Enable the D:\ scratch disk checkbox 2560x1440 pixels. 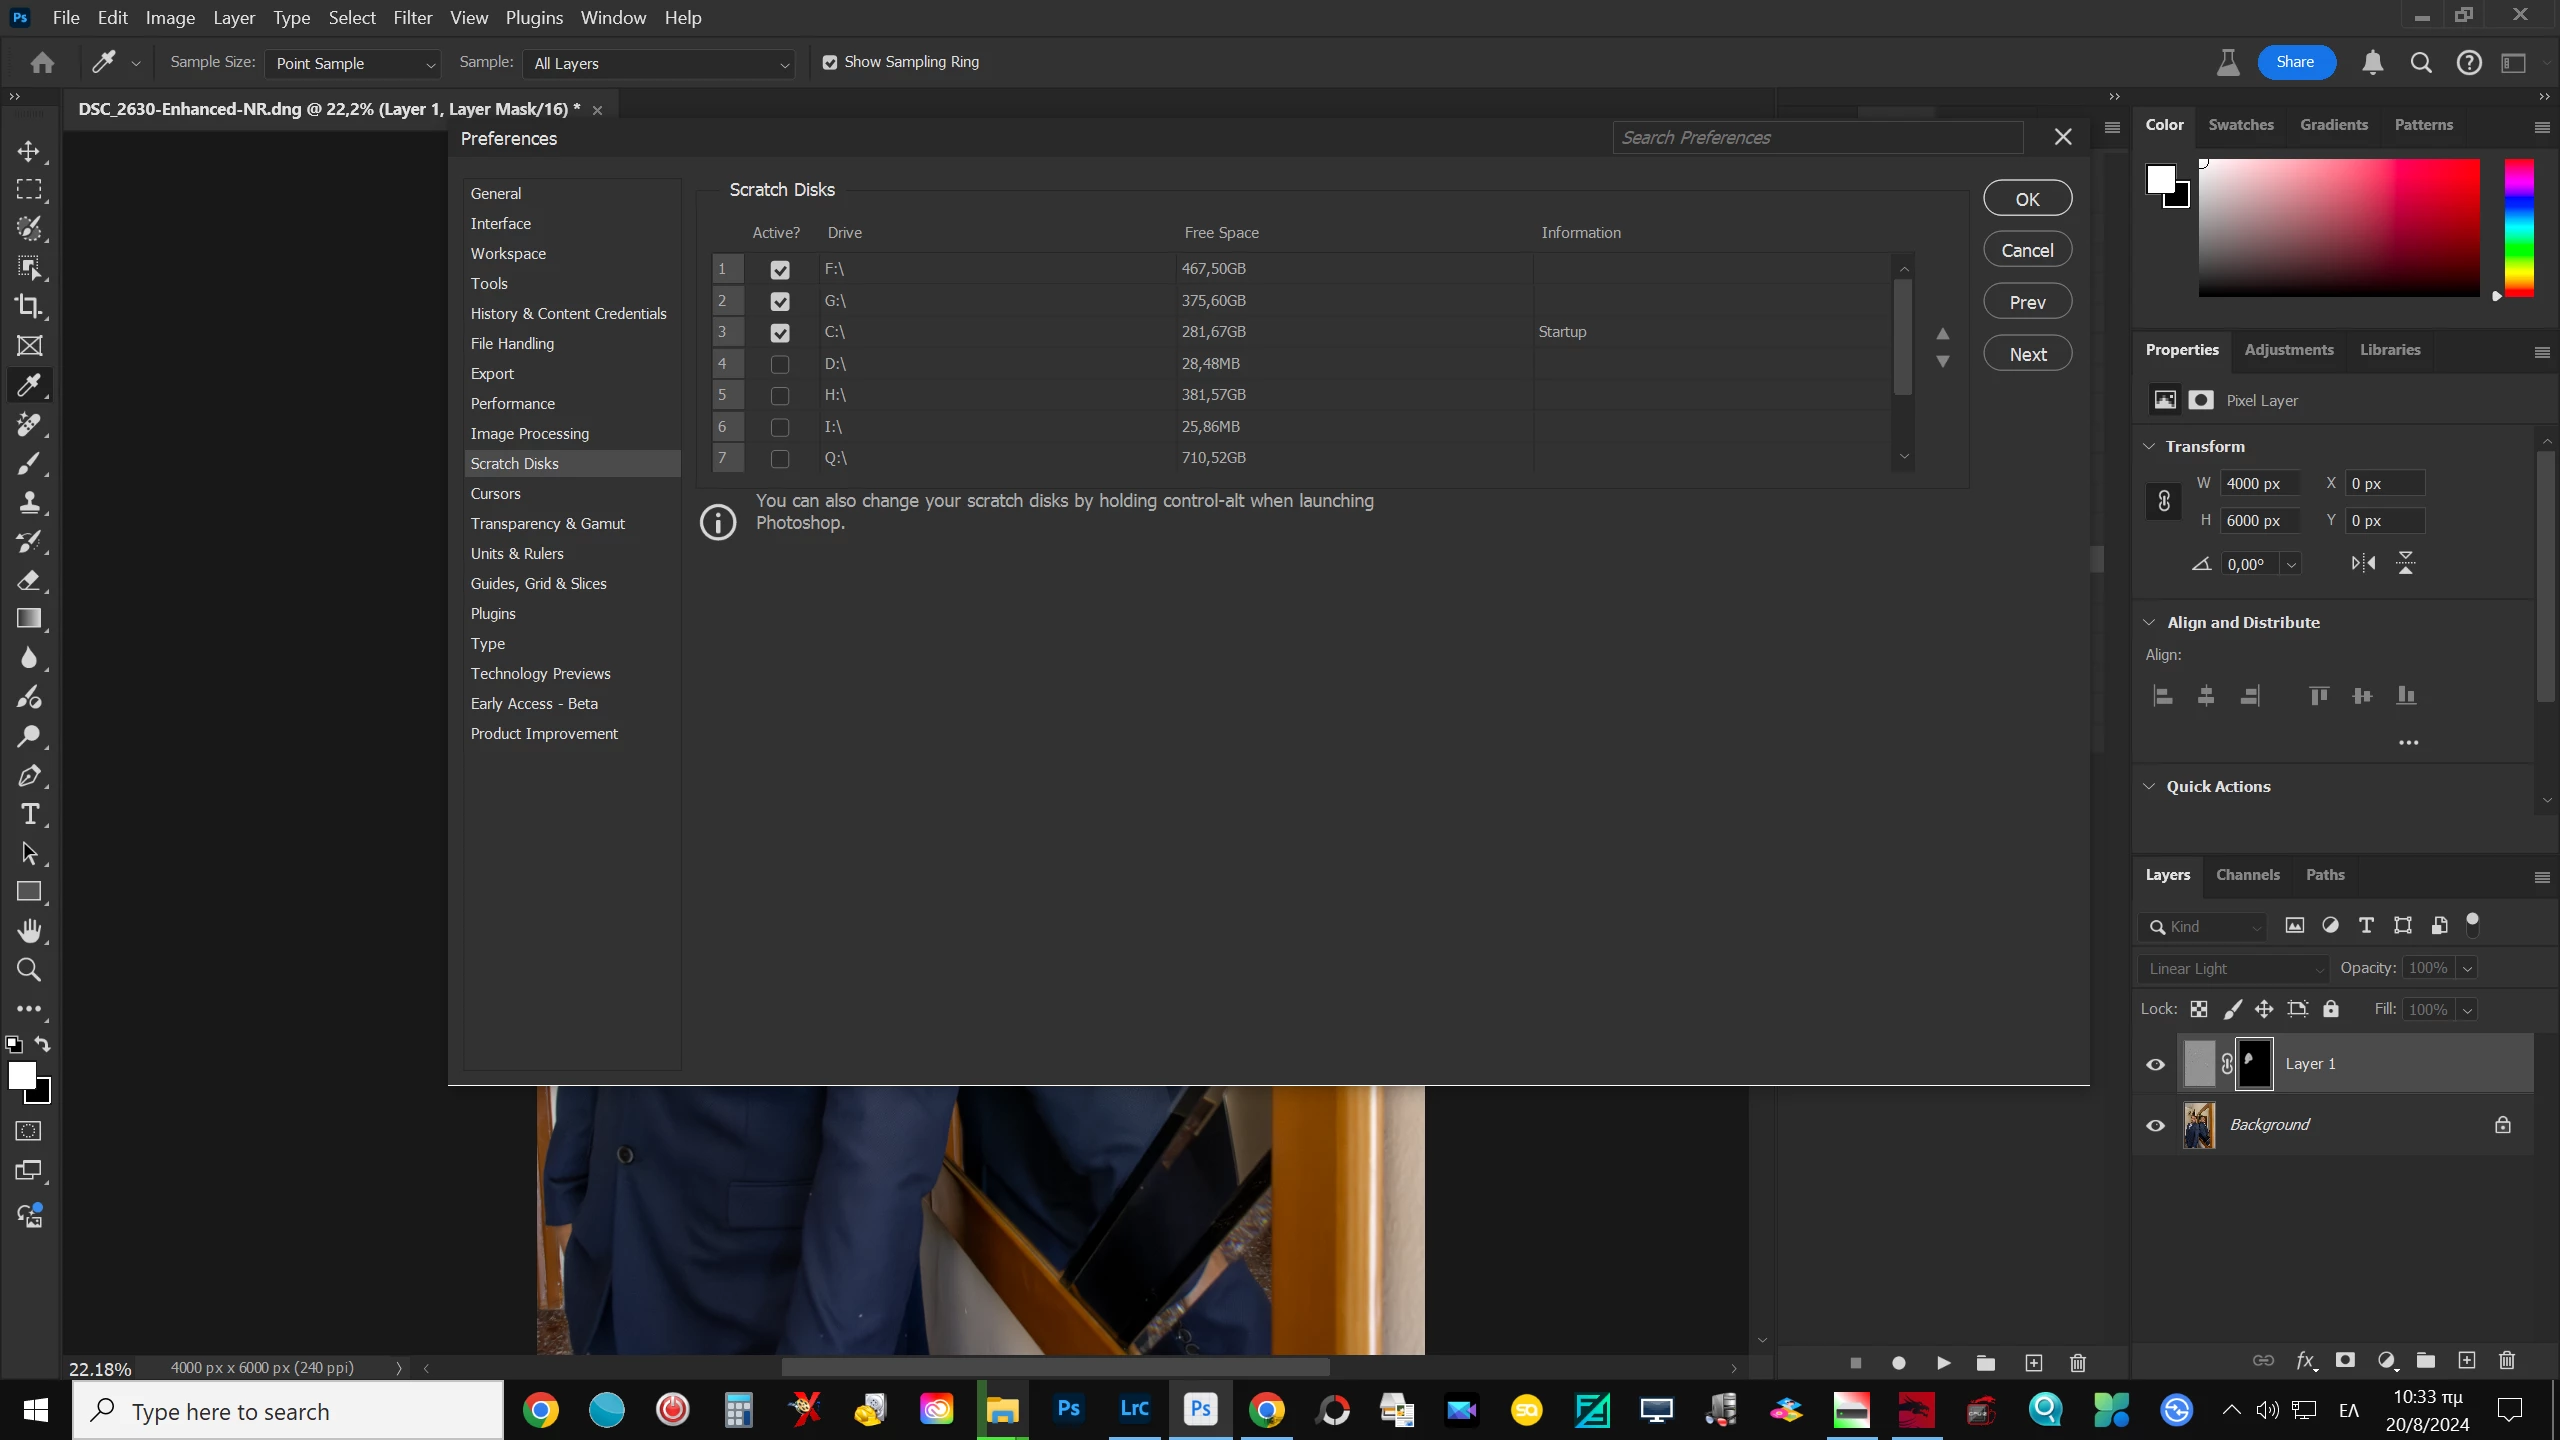coord(780,364)
